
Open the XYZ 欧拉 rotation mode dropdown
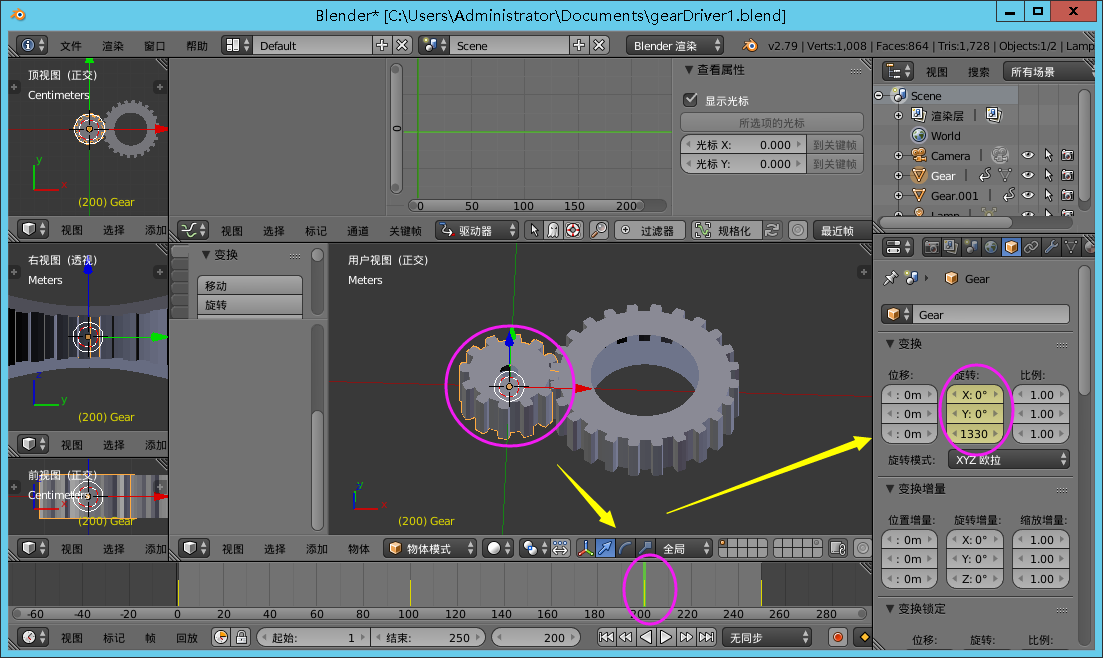pyautogui.click(x=1009, y=460)
